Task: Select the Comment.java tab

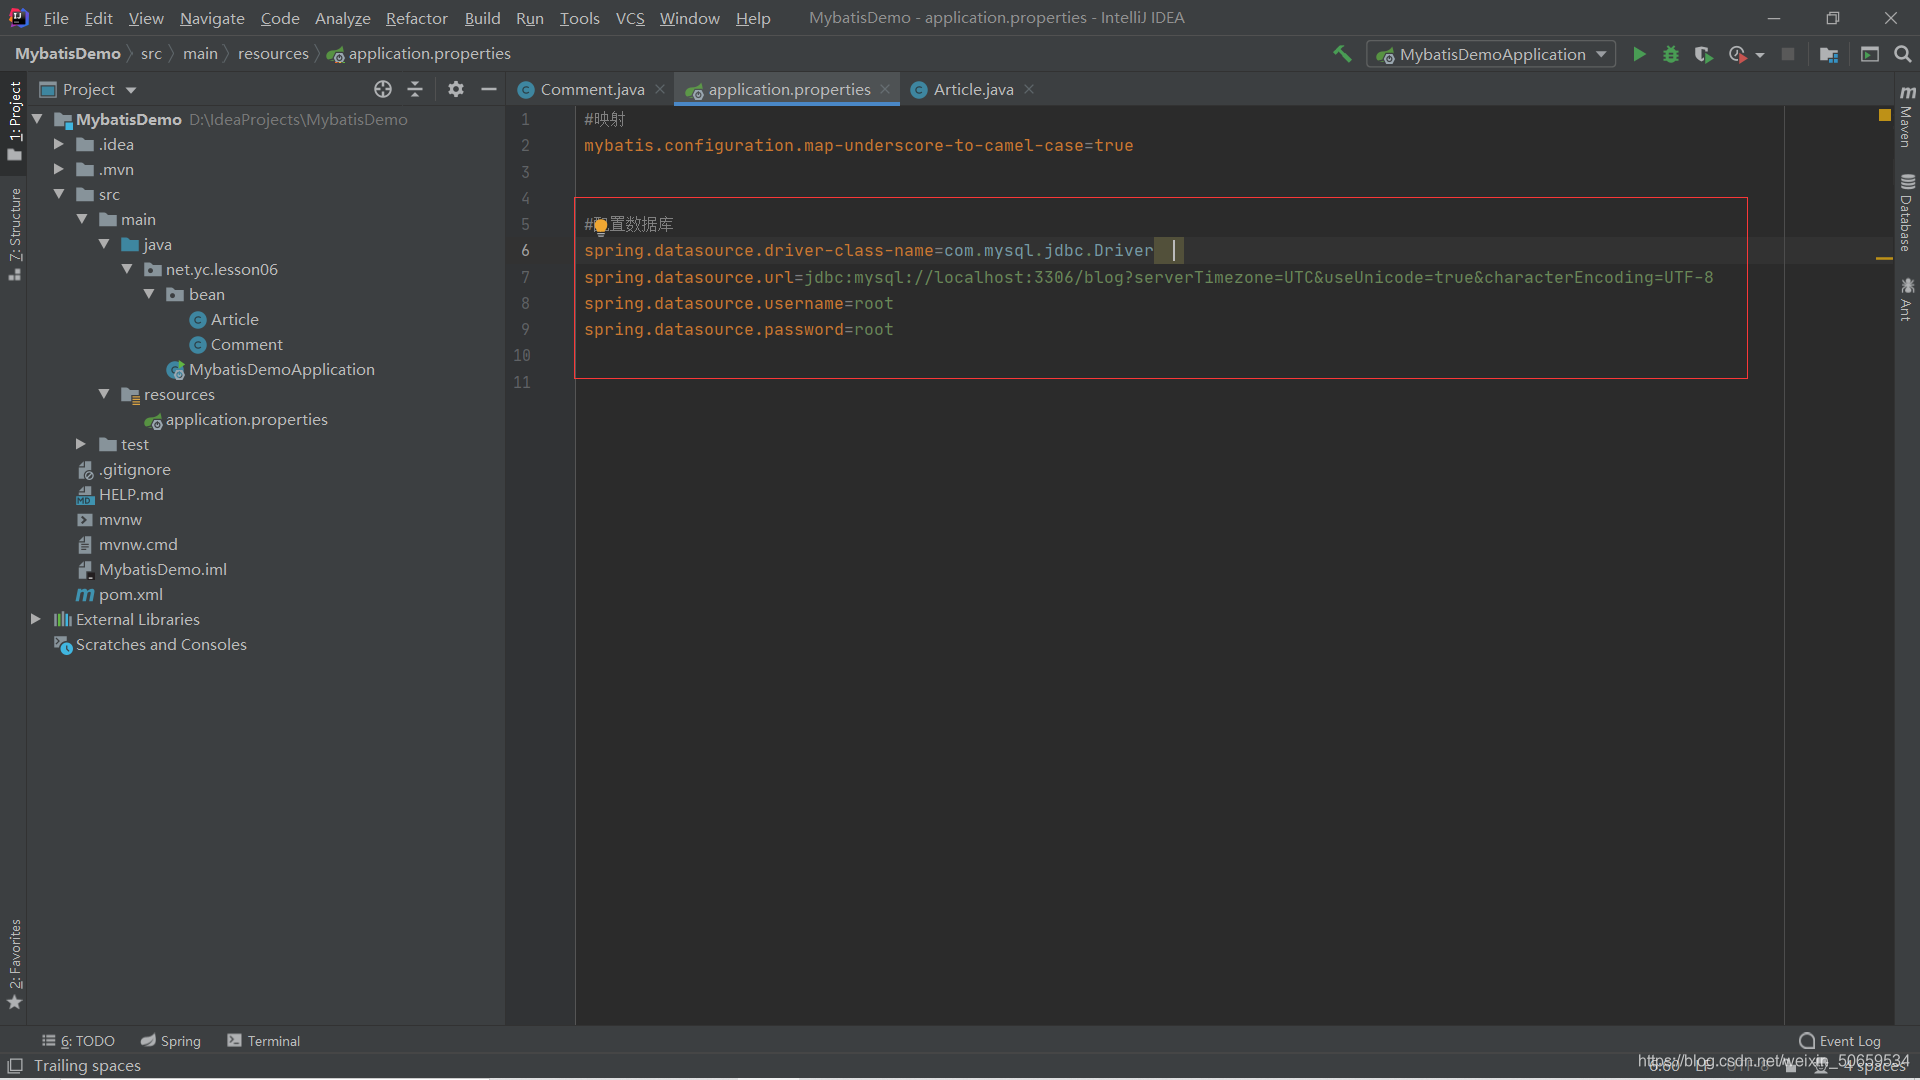Action: point(592,88)
